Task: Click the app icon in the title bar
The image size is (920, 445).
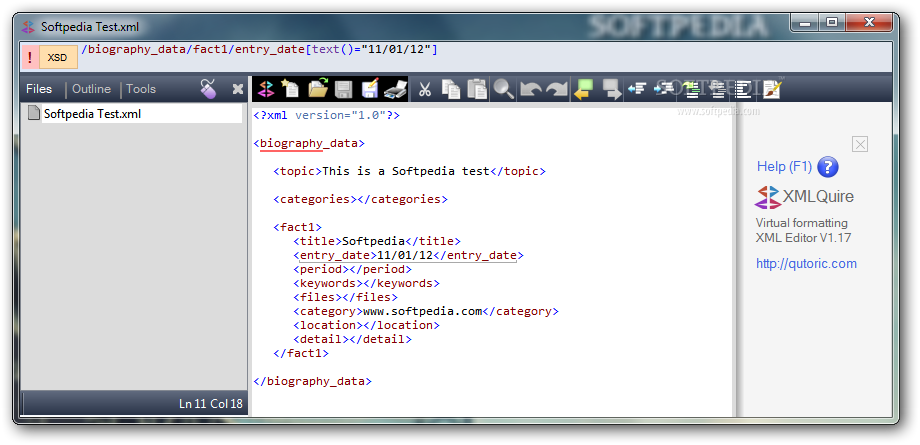Action: coord(29,27)
